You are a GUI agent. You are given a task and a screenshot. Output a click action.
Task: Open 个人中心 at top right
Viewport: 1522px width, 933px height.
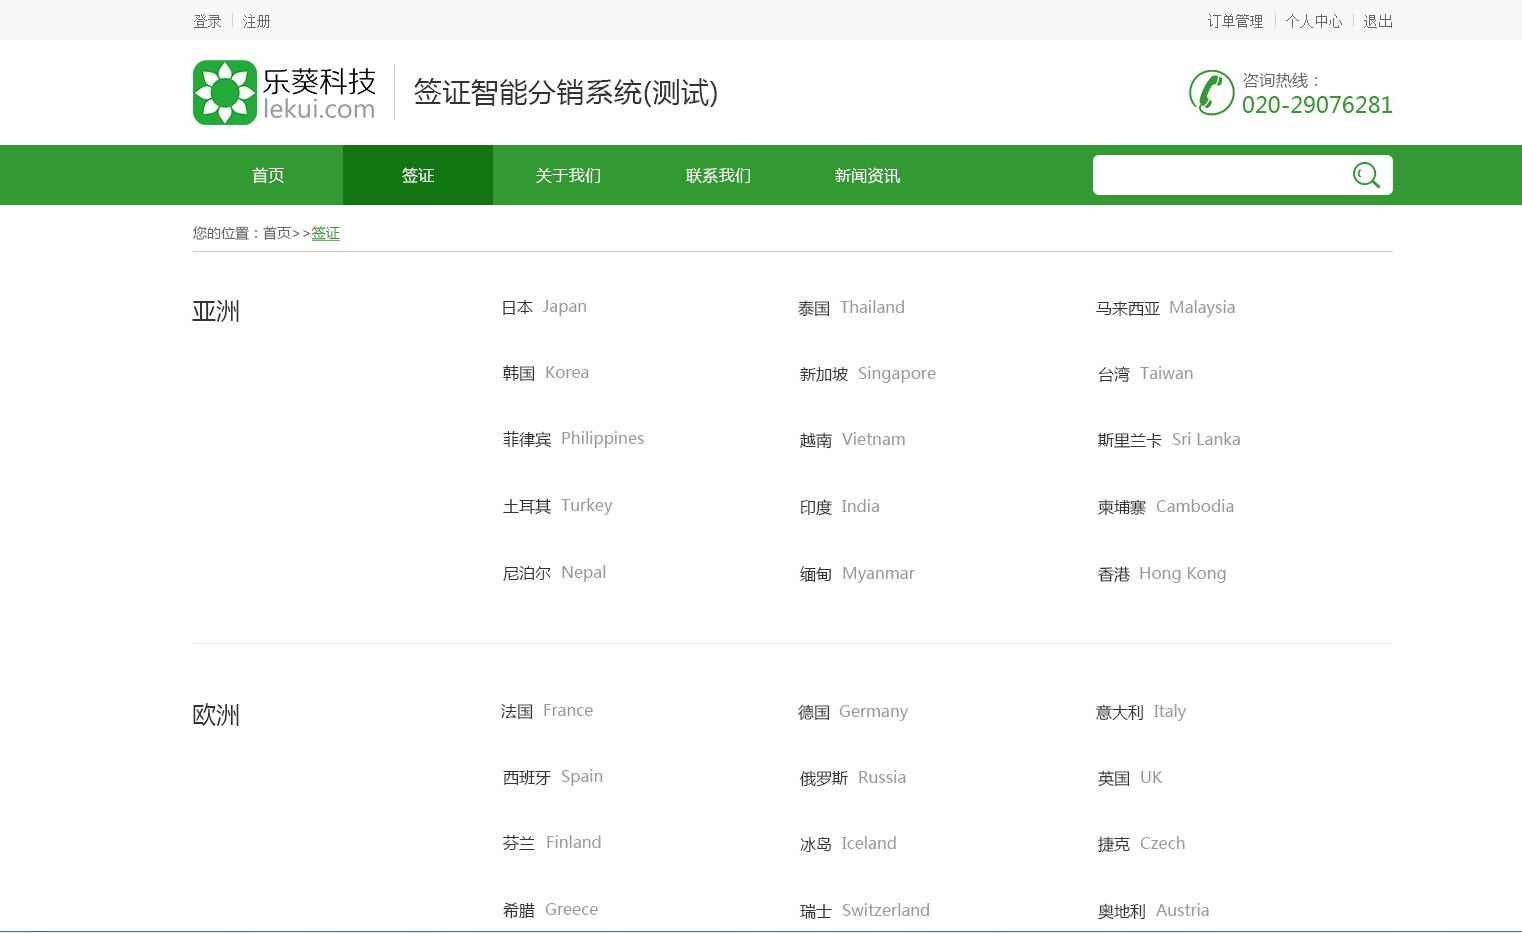coord(1313,20)
